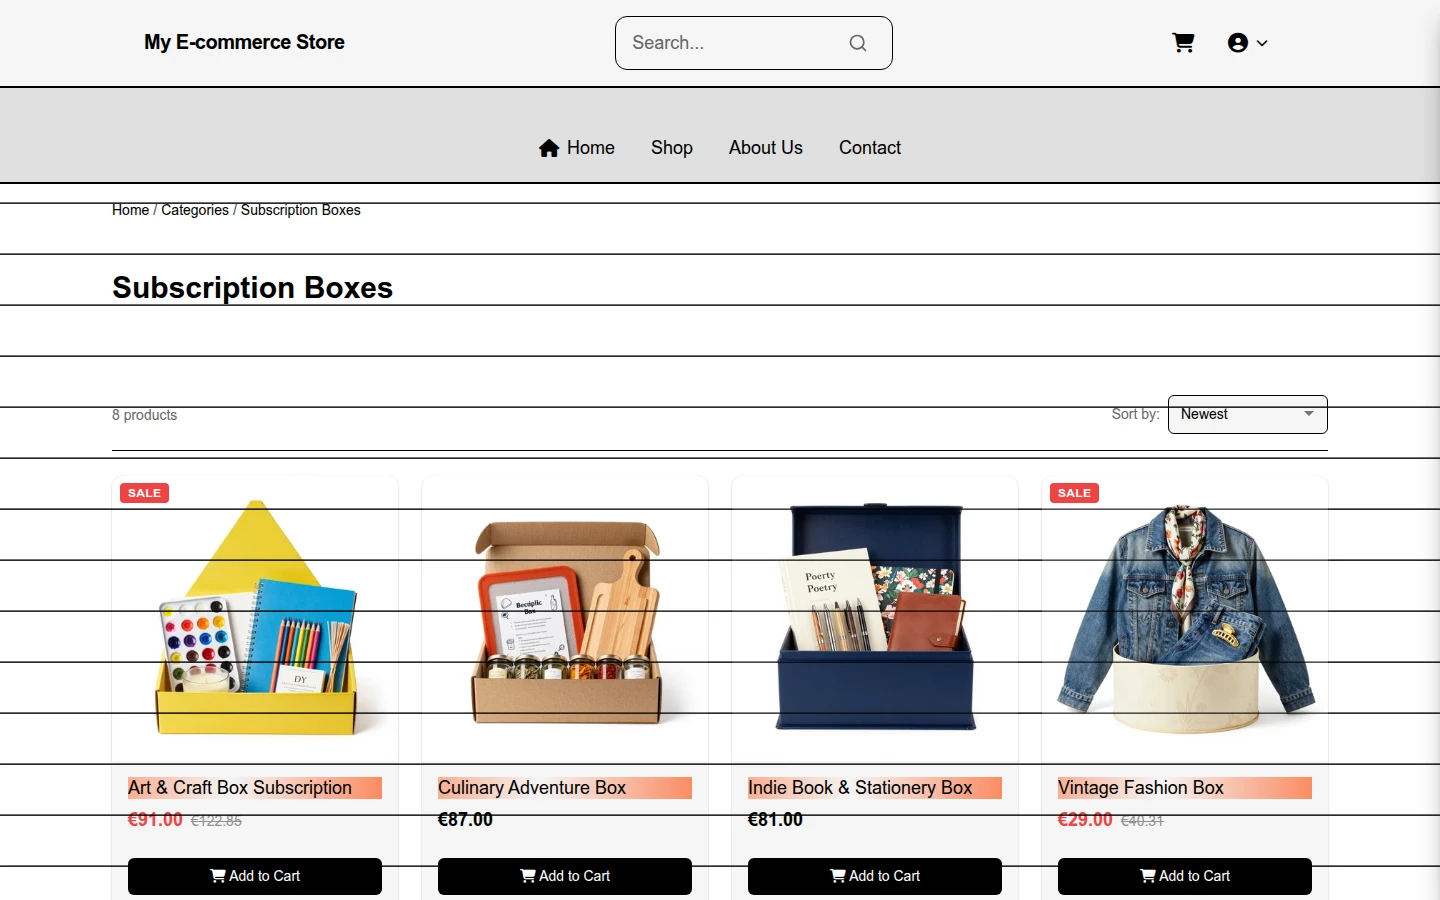Add Art & Craft Box Subscription to cart
This screenshot has height=900, width=1440.
(x=255, y=876)
